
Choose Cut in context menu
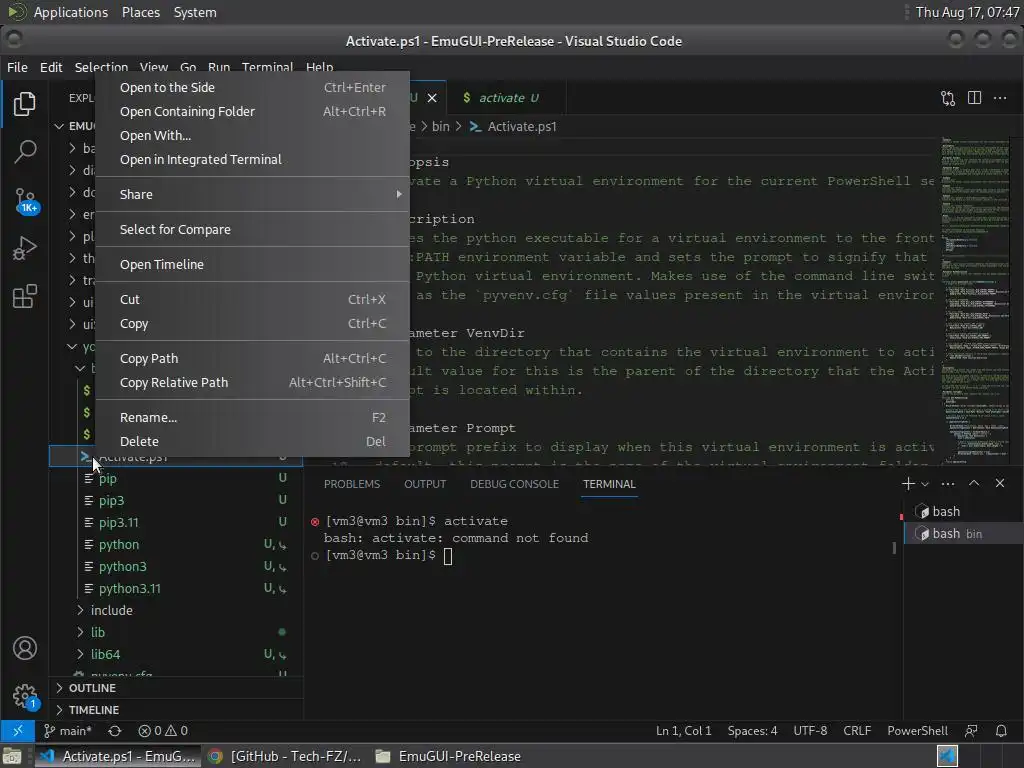(x=252, y=300)
